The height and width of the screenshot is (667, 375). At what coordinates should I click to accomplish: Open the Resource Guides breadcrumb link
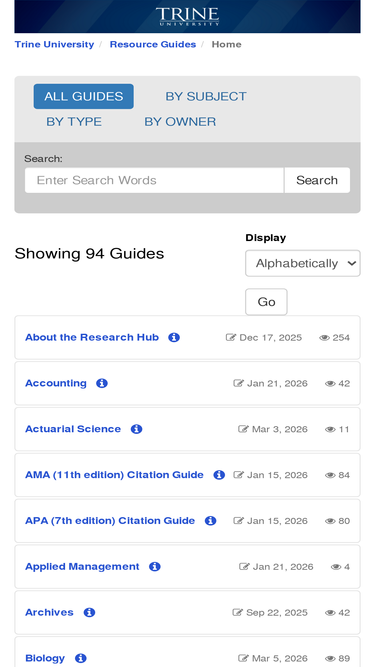pos(153,45)
